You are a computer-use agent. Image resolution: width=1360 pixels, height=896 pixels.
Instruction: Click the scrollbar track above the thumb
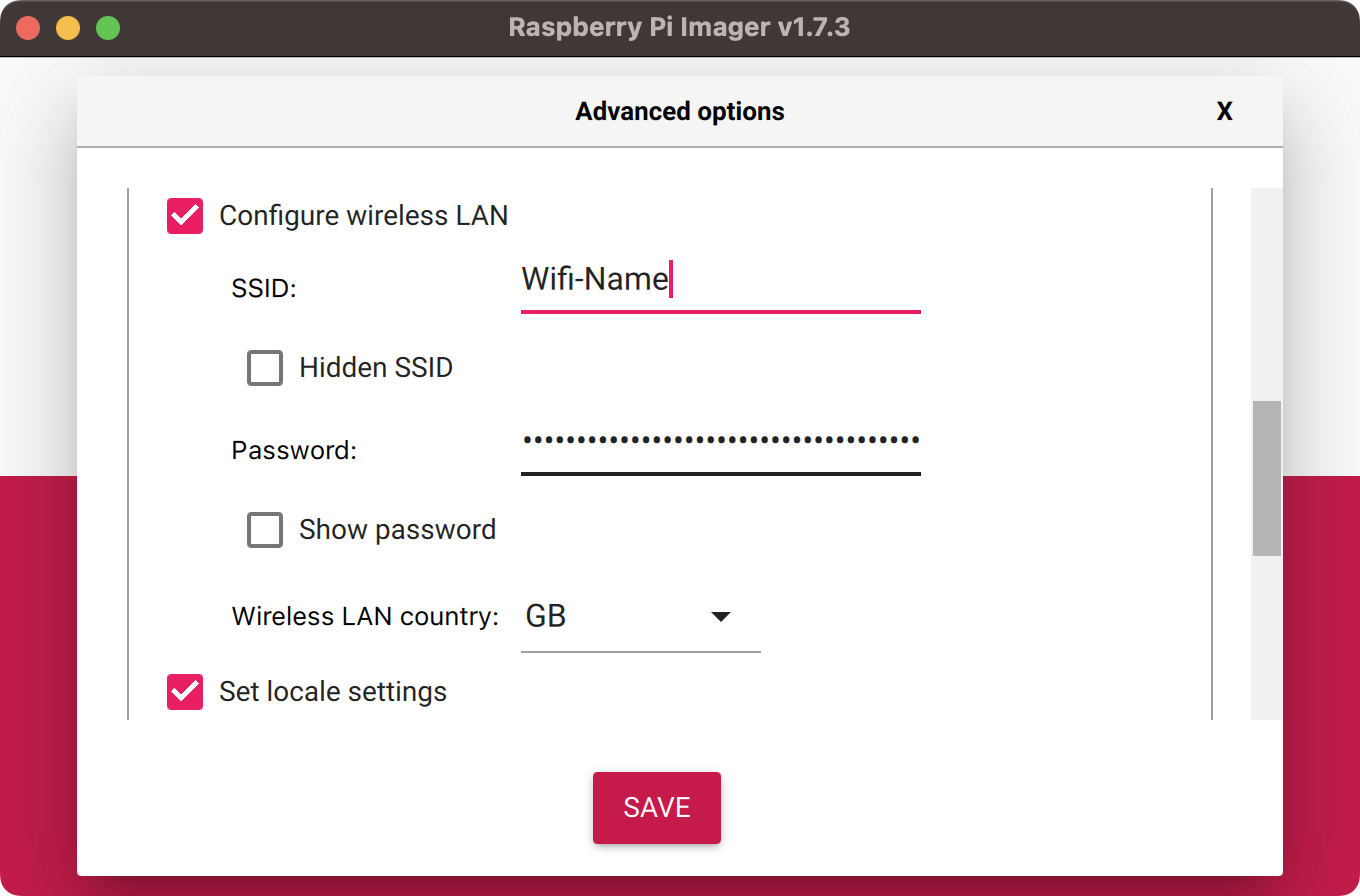(1267, 294)
